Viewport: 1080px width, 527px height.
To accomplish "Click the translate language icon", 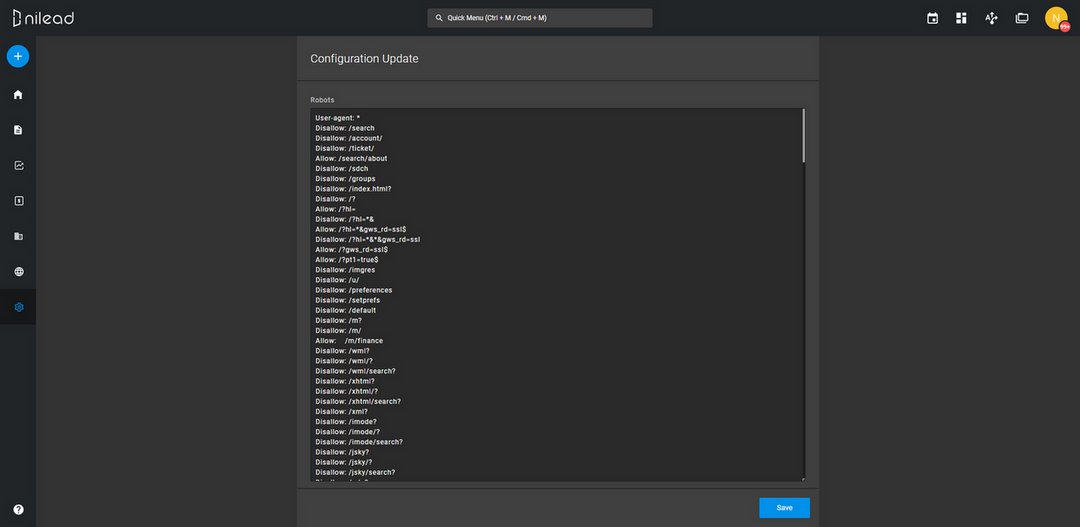I will pyautogui.click(x=991, y=18).
